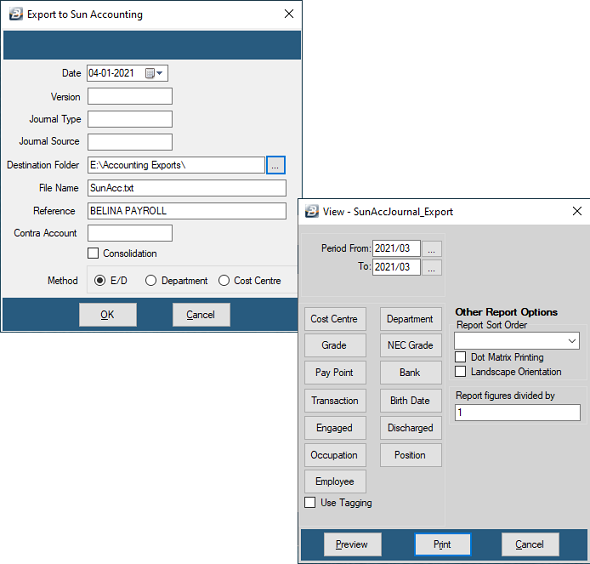The image size is (590, 564).
Task: Click the Report figures divided by field
Action: pos(517,412)
